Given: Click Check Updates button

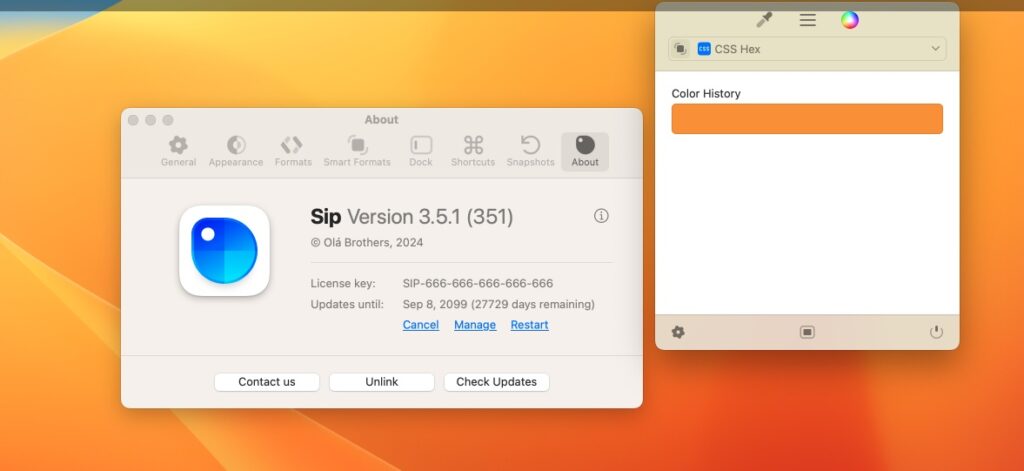Looking at the screenshot, I should 496,382.
